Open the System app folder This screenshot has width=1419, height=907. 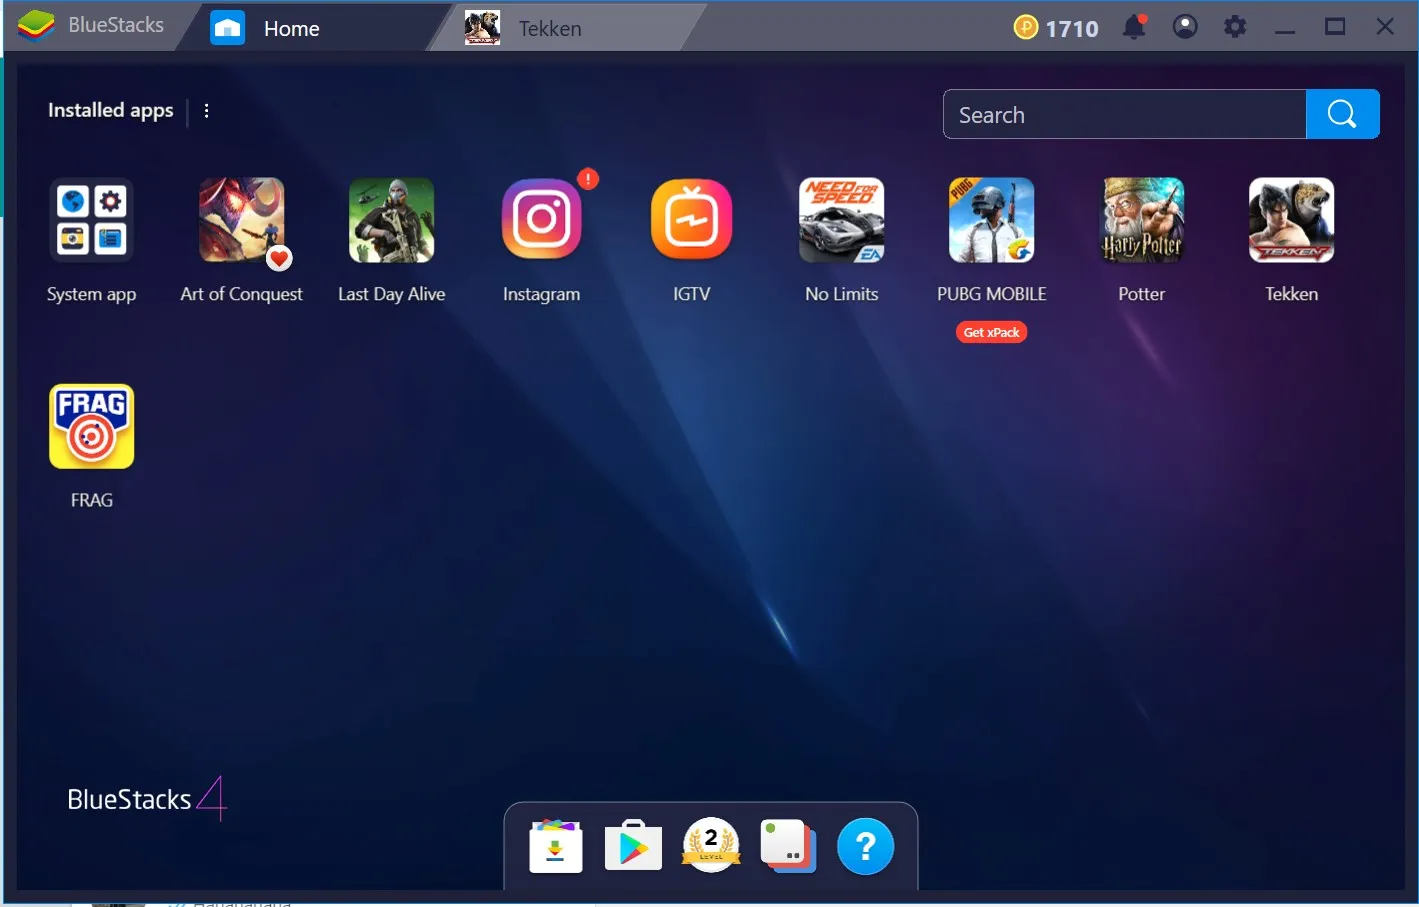pyautogui.click(x=91, y=220)
